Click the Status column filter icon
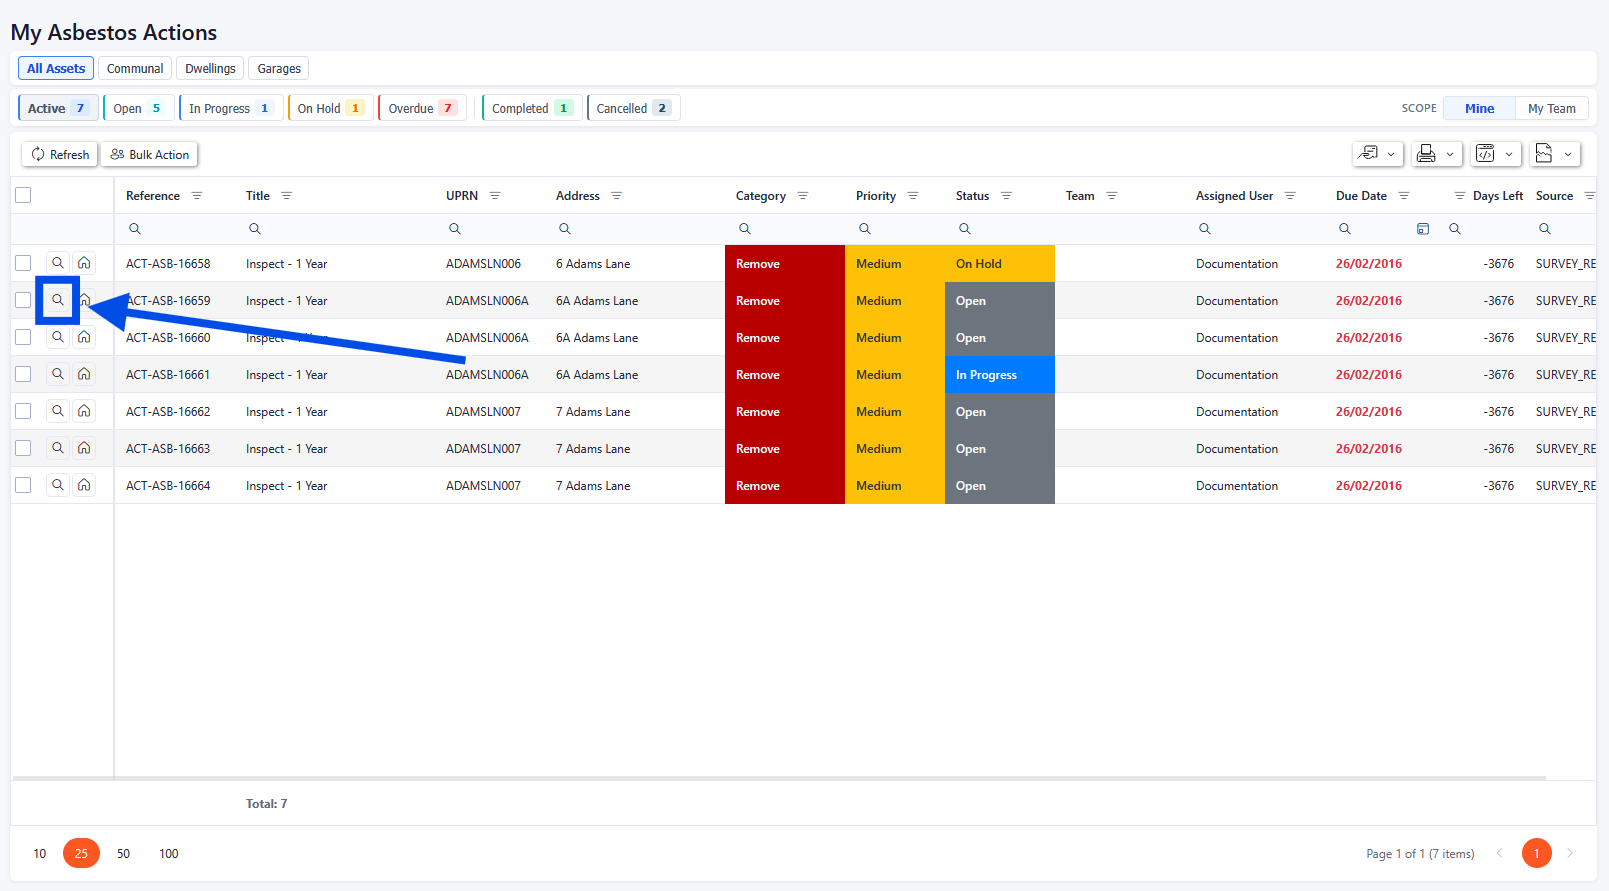 tap(1006, 196)
